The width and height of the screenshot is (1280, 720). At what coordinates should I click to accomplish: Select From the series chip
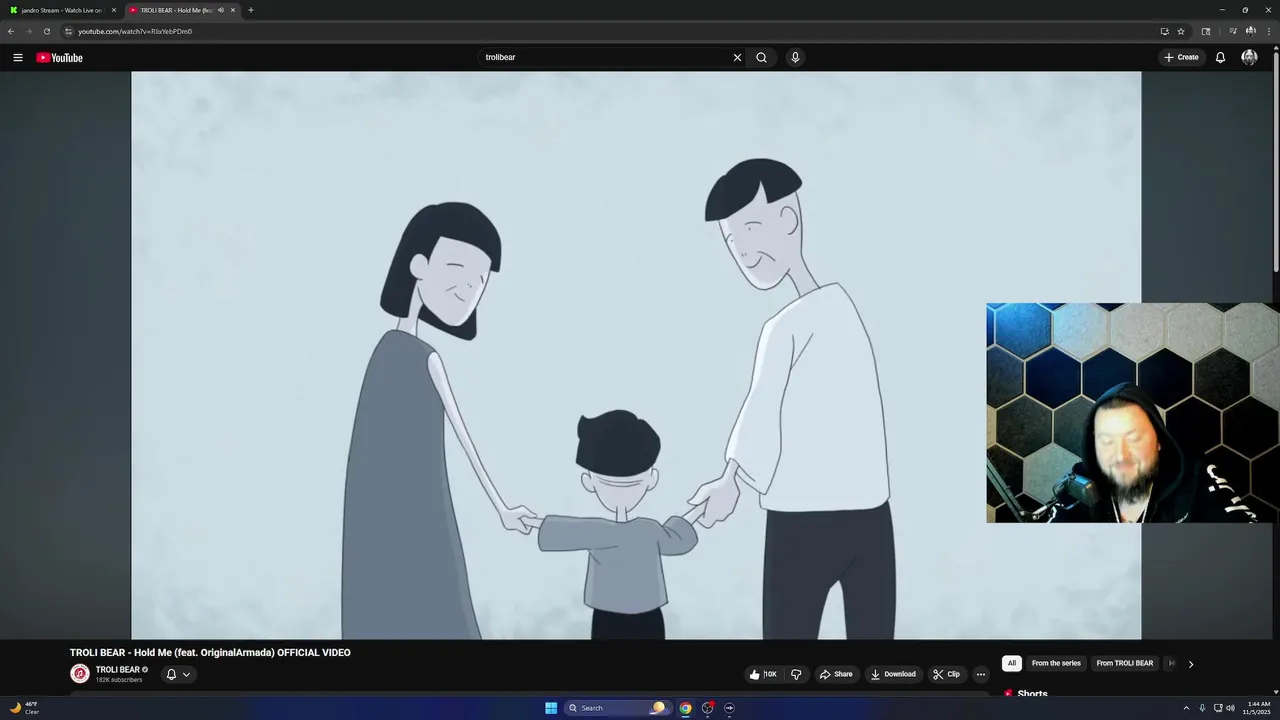1056,663
